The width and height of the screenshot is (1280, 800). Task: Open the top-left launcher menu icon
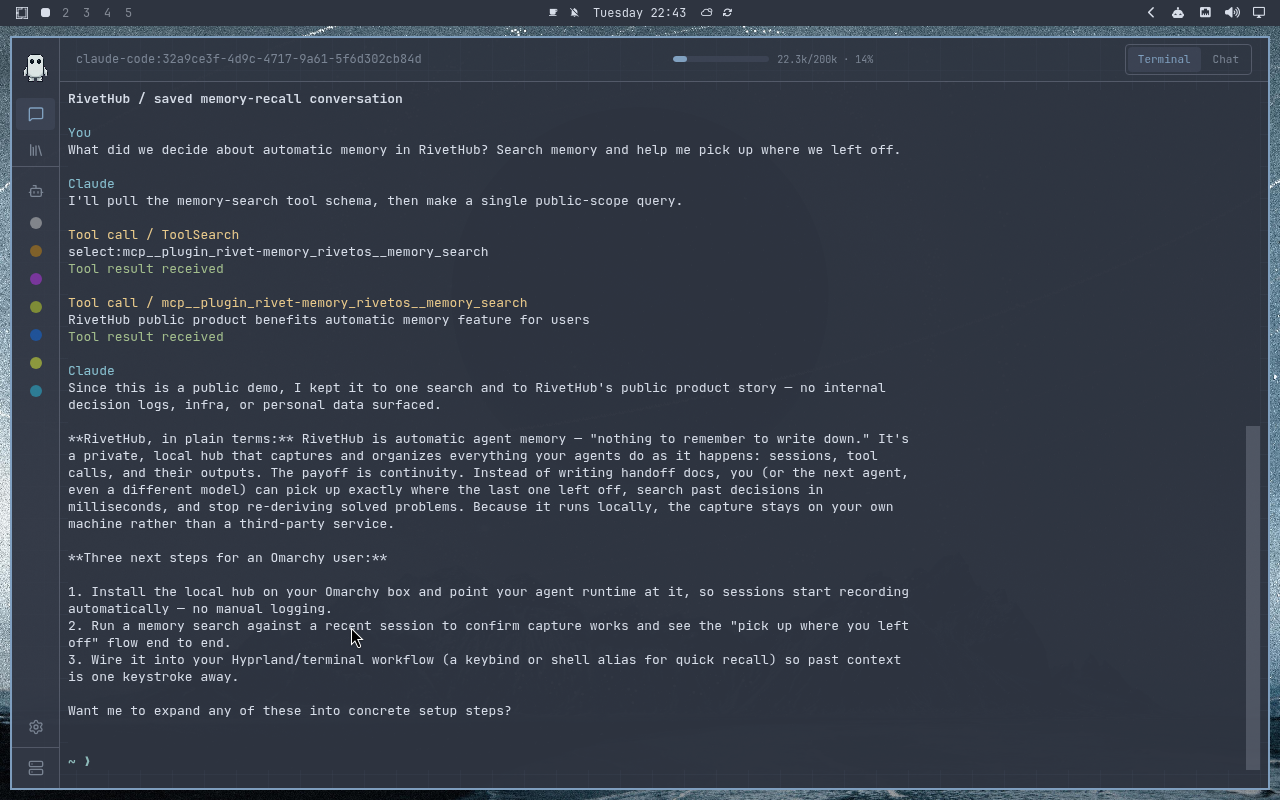[x=22, y=13]
